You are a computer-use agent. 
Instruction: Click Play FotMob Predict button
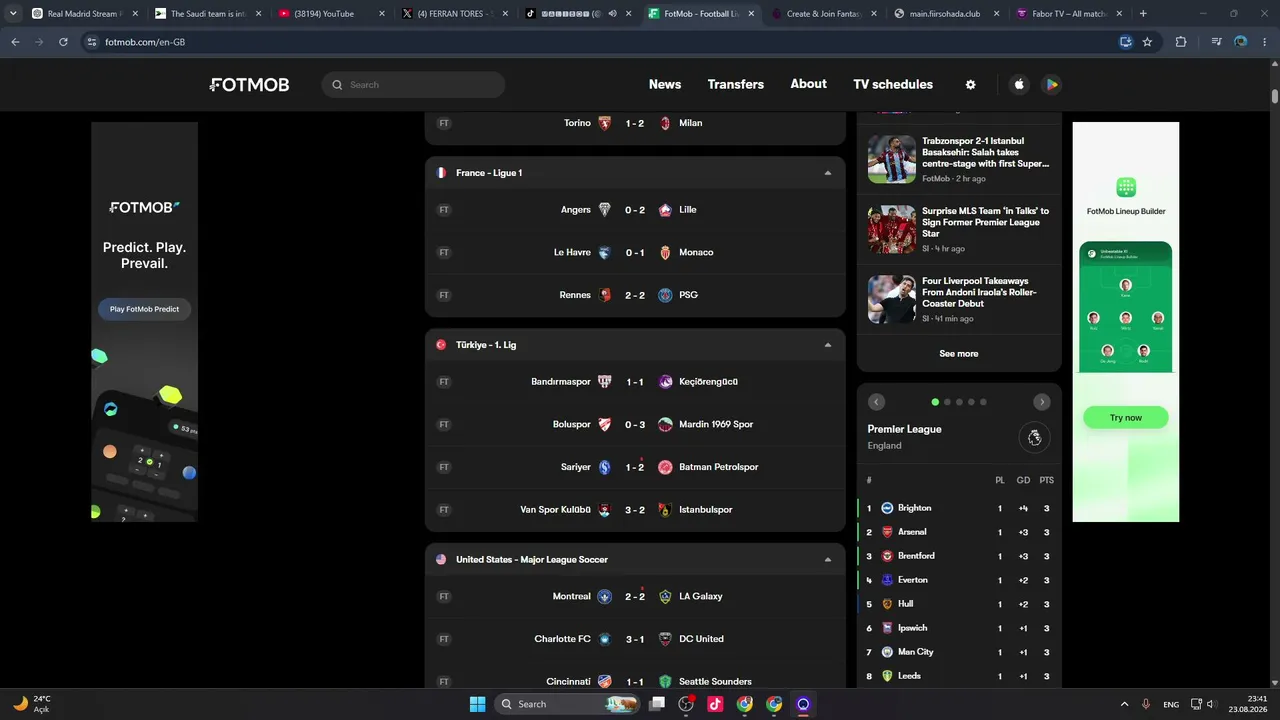(144, 309)
